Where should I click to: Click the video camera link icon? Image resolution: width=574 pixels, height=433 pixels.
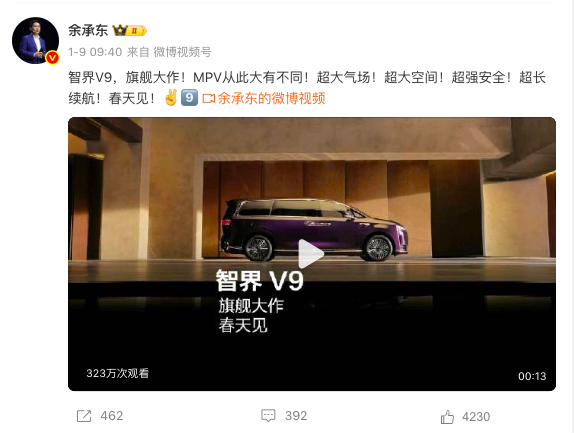(x=209, y=98)
